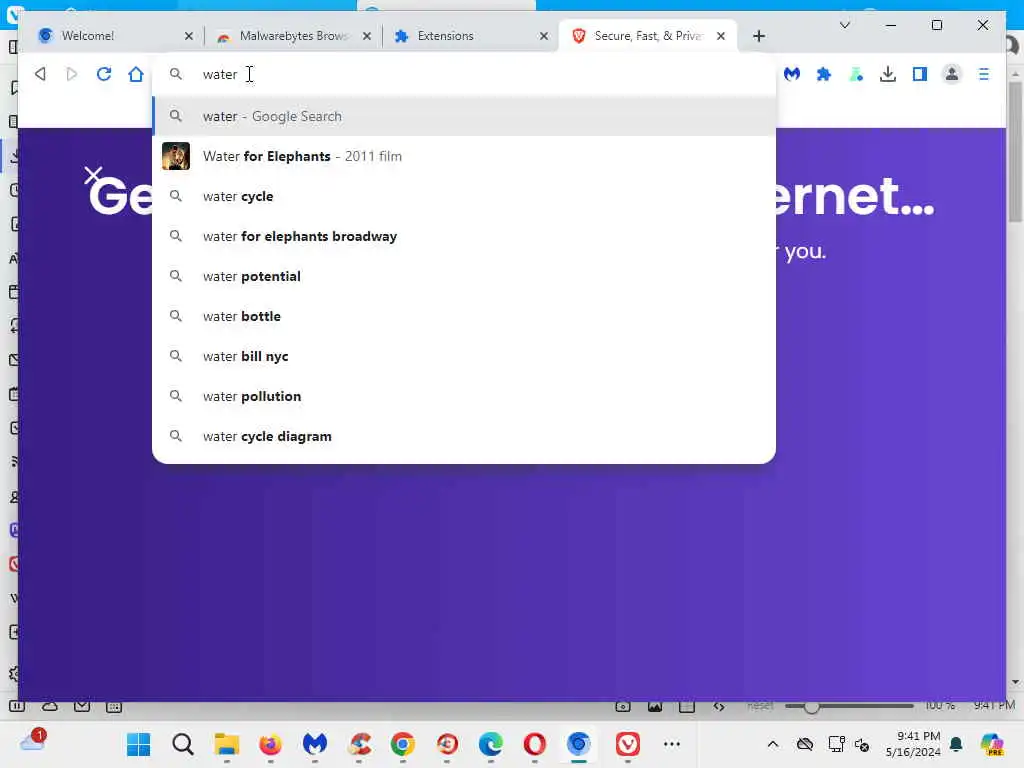Screen dimensions: 1024x768
Task: Click the page scrollbar up arrow
Action: (x=1015, y=74)
